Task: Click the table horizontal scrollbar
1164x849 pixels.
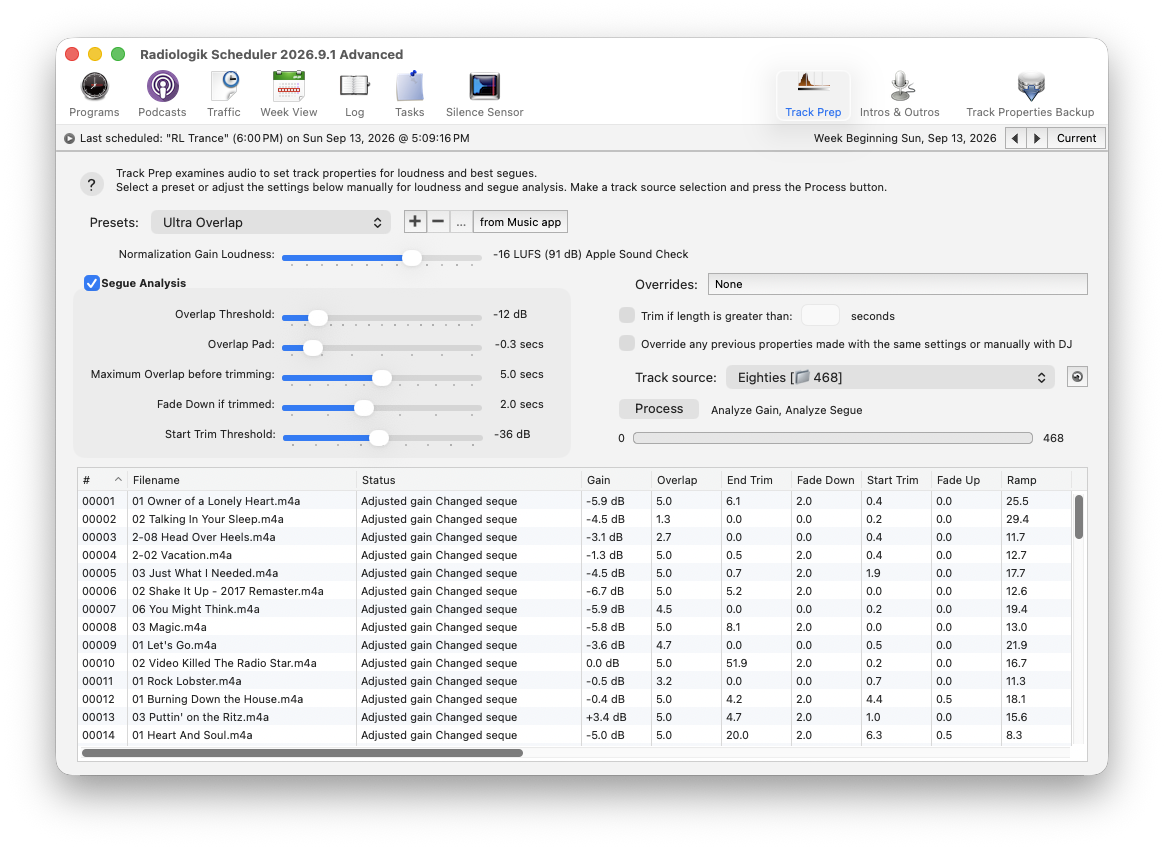Action: 302,753
